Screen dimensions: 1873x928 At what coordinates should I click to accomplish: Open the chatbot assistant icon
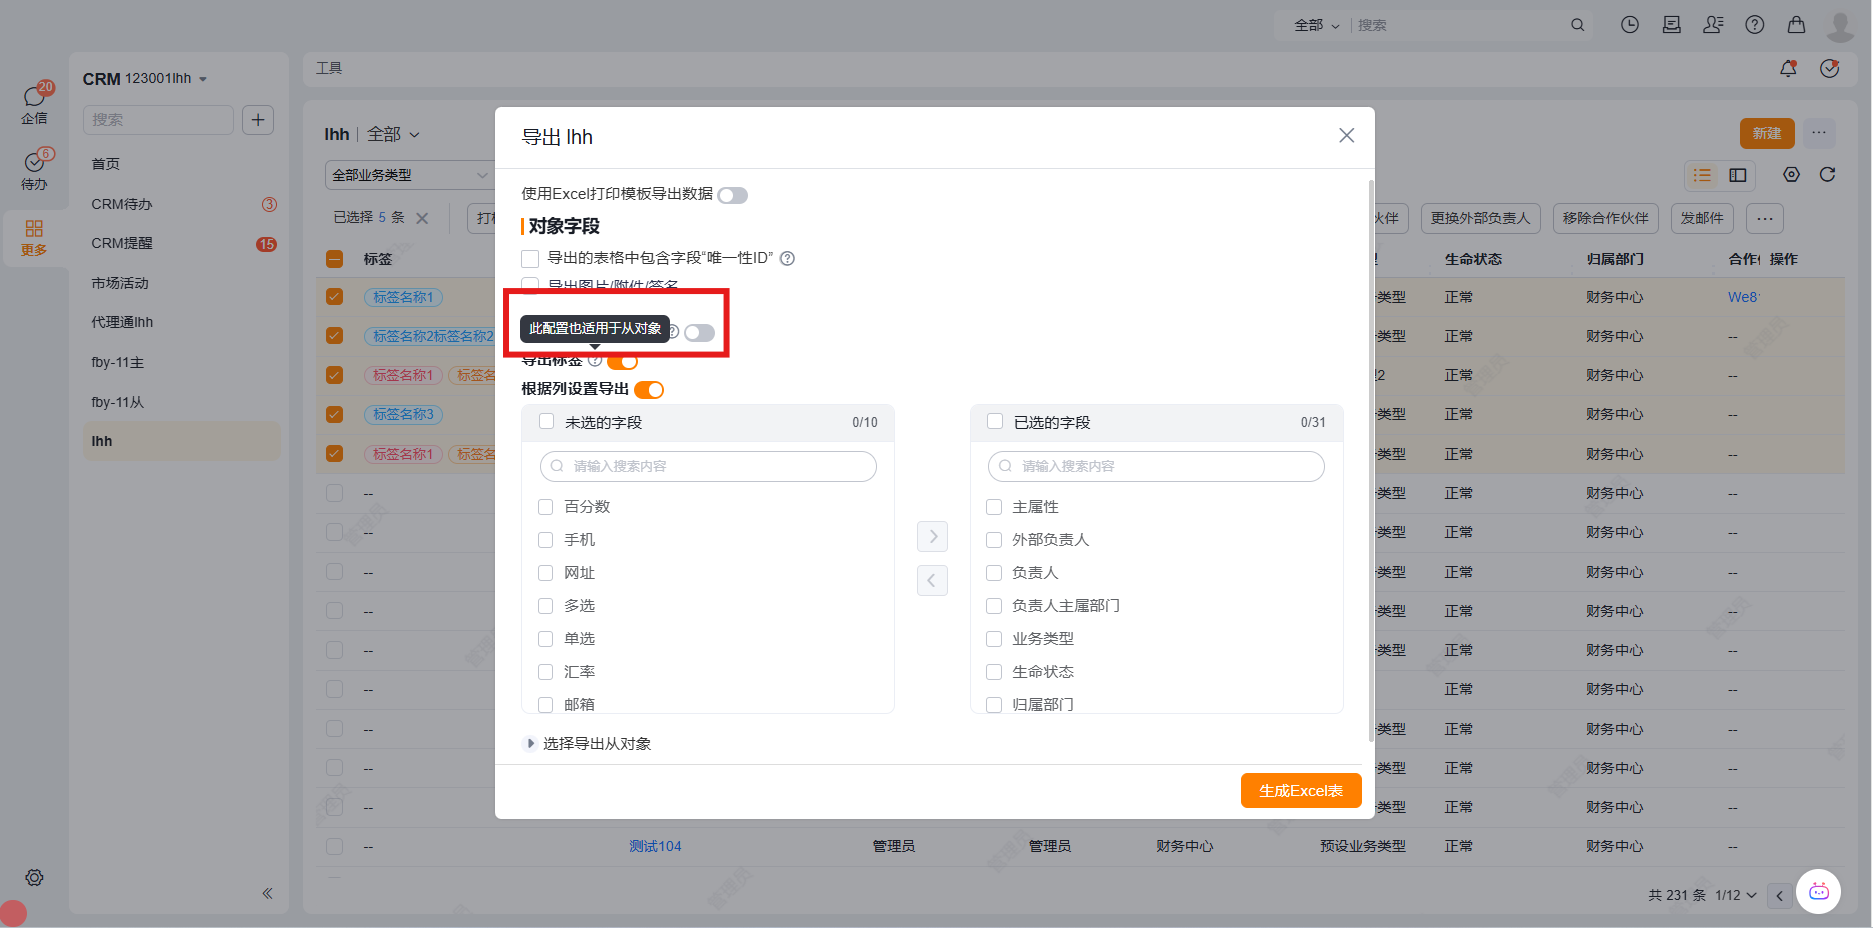coord(1819,891)
